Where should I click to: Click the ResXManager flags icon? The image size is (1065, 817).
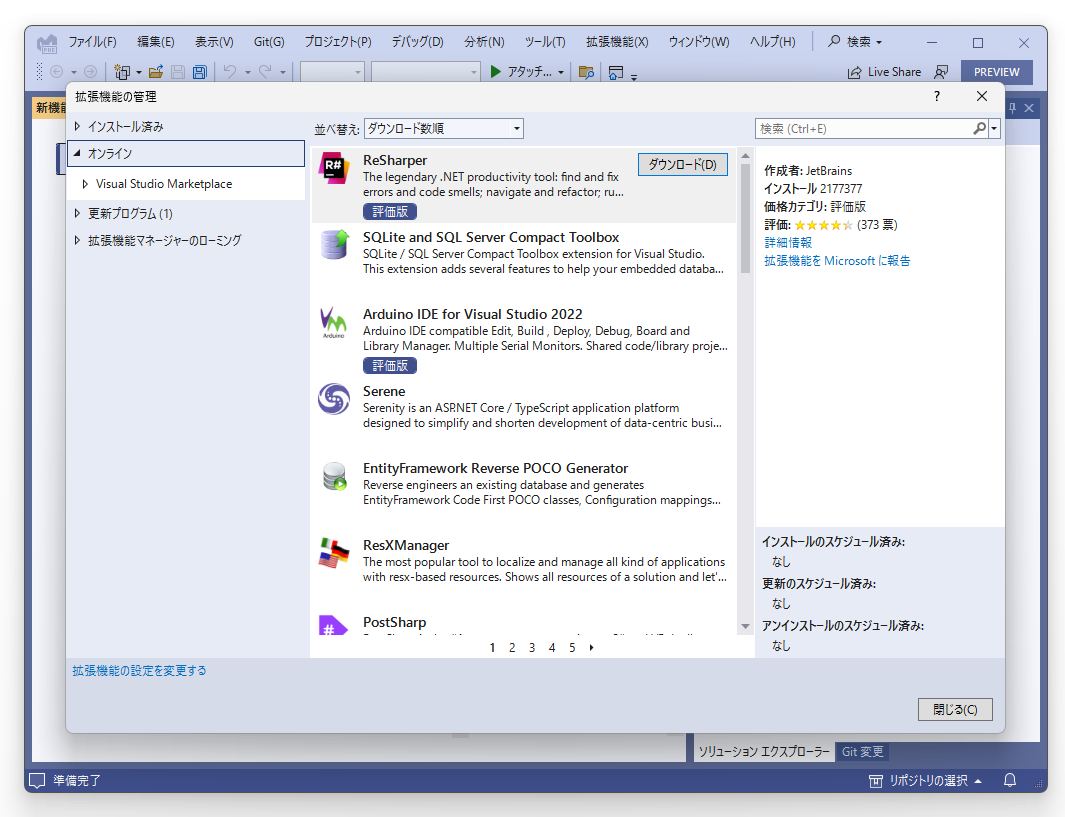click(334, 553)
